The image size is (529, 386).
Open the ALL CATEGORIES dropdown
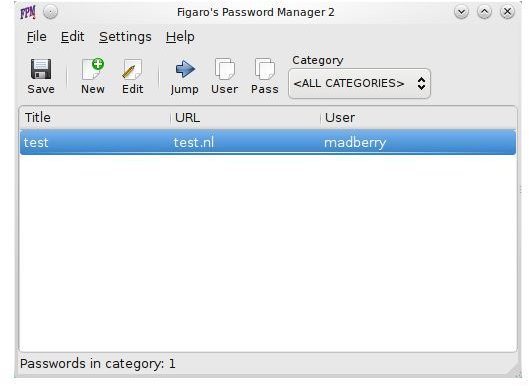pos(359,83)
